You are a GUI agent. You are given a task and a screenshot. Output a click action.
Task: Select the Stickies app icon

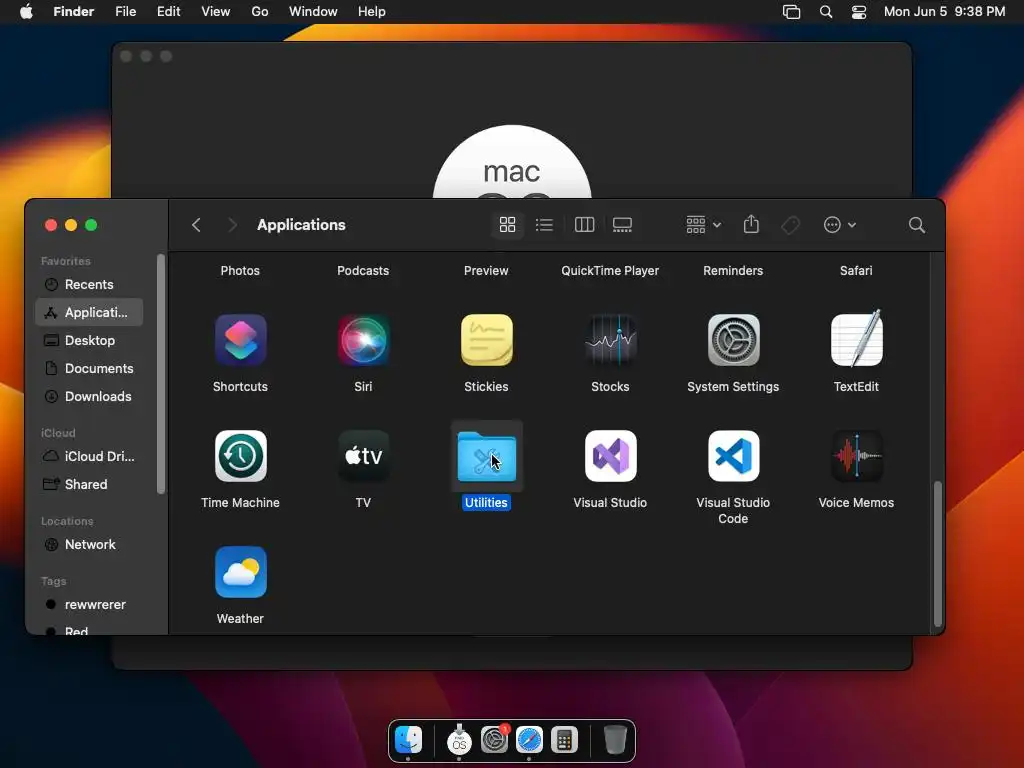[487, 340]
